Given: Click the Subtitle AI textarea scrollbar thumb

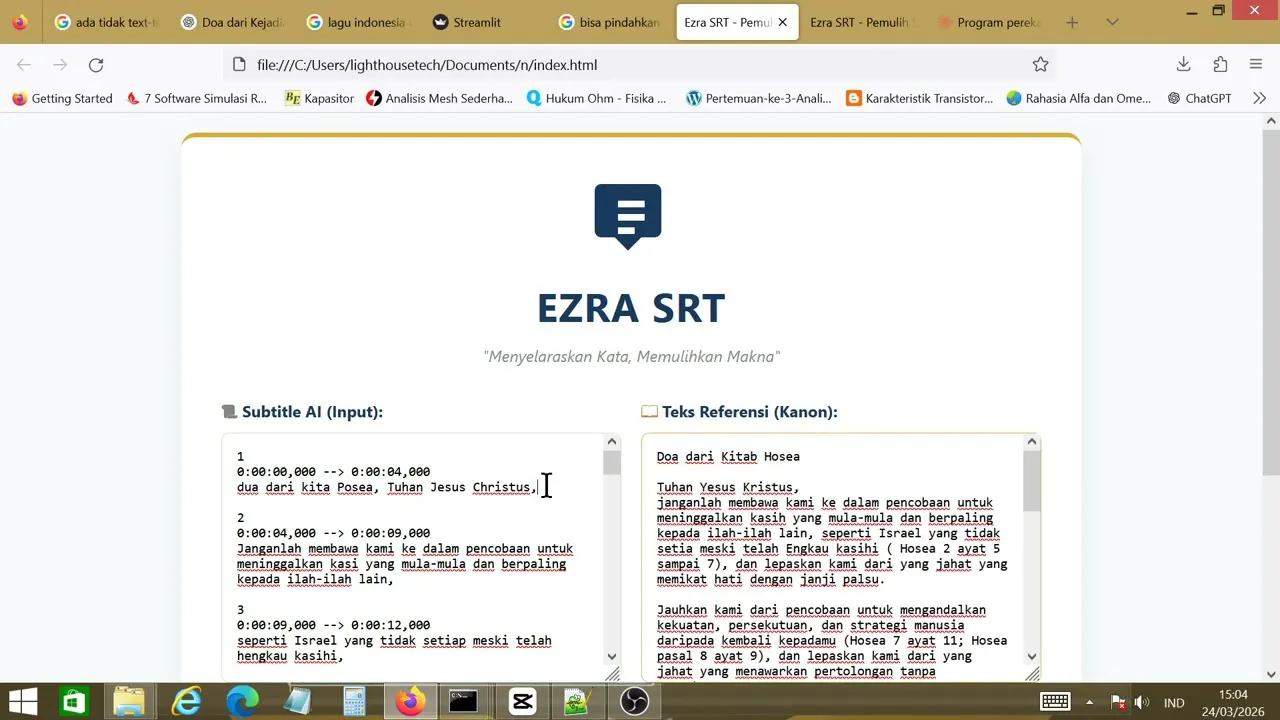Looking at the screenshot, I should point(612,462).
